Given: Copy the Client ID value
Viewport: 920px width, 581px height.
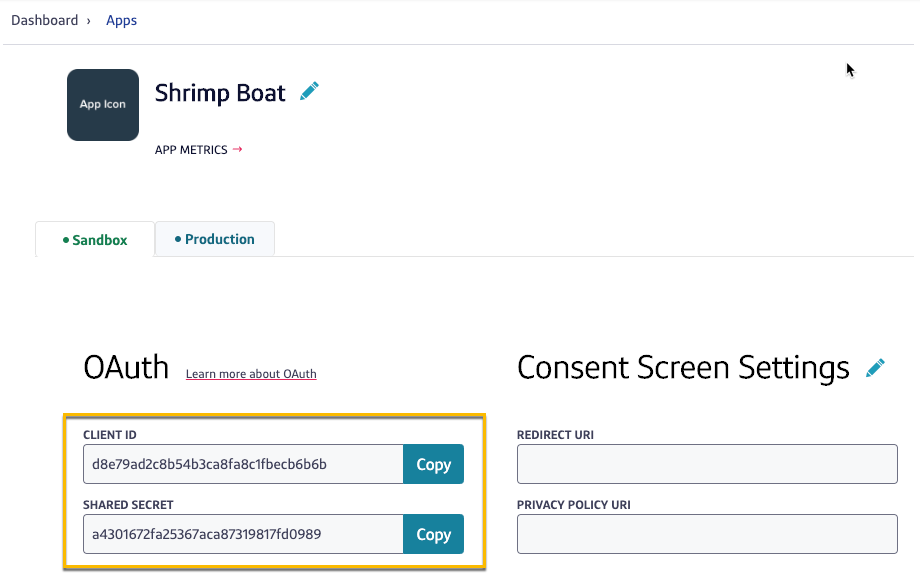Looking at the screenshot, I should coord(433,464).
